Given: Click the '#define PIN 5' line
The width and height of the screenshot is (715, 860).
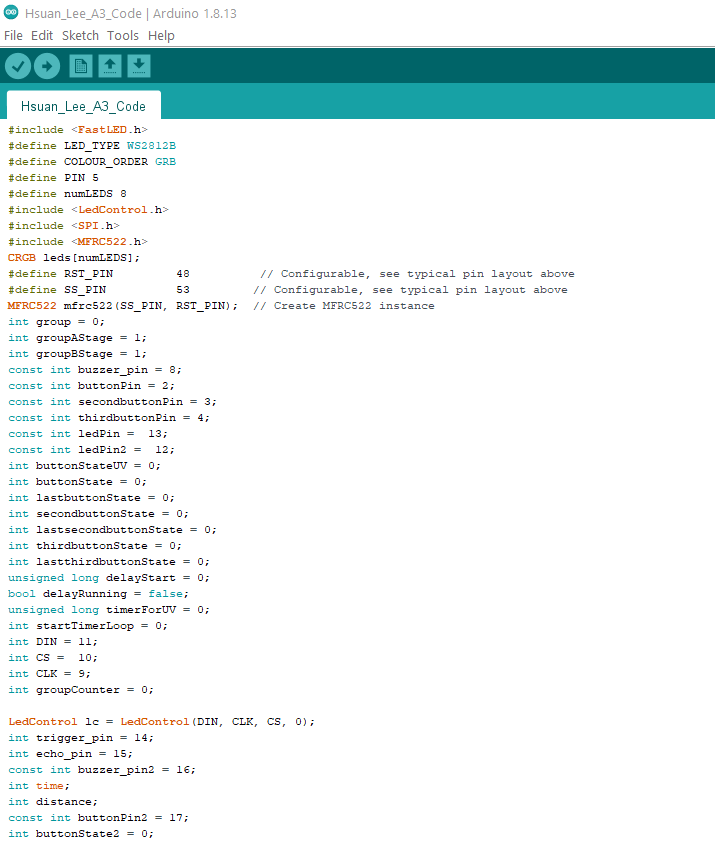Looking at the screenshot, I should coord(53,178).
